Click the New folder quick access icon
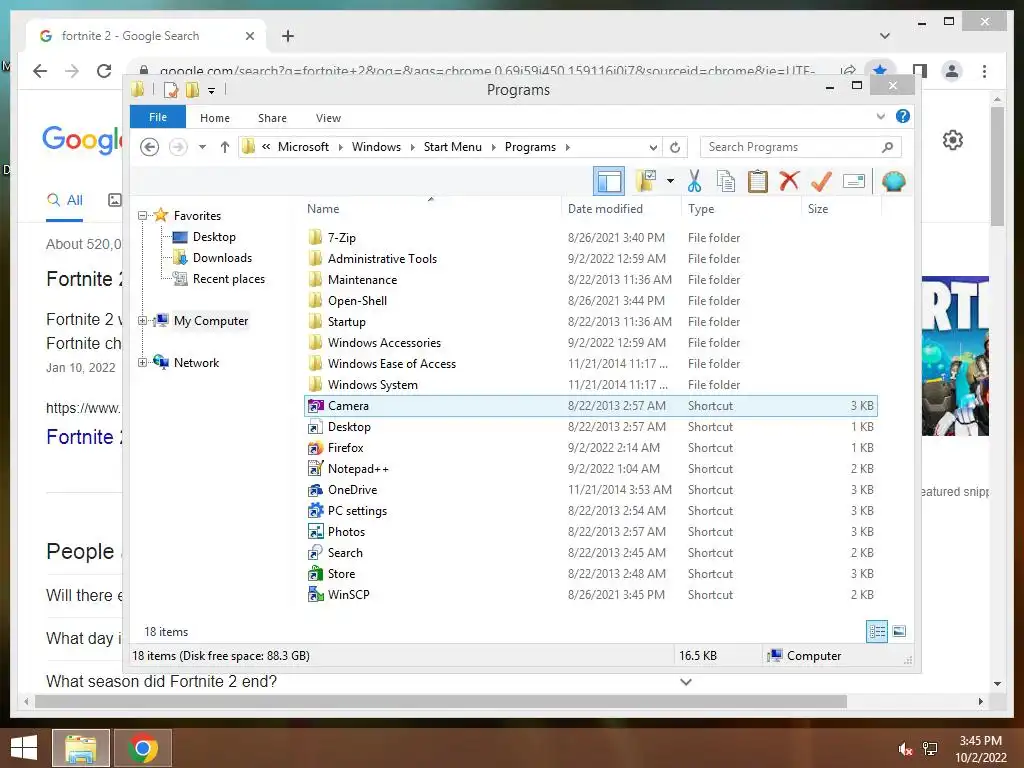The height and width of the screenshot is (768, 1024). [192, 89]
